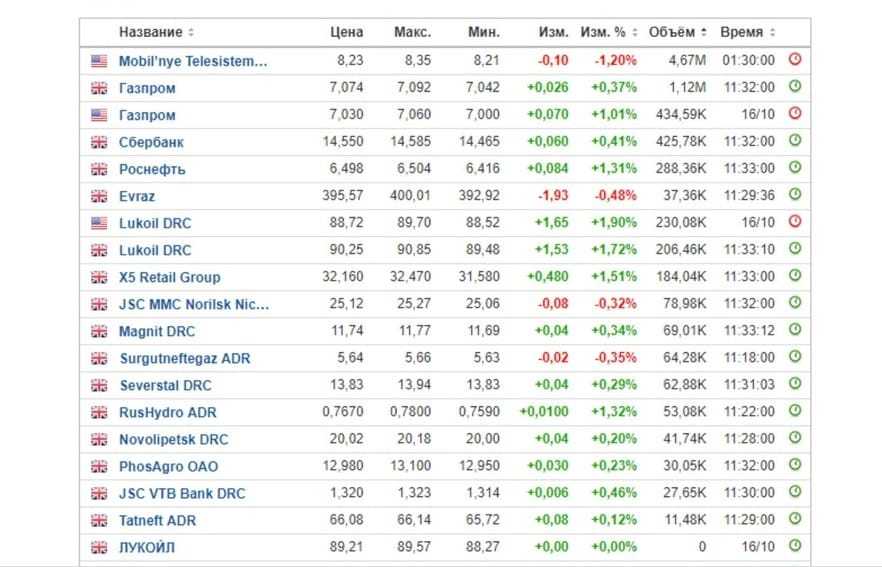The height and width of the screenshot is (567, 882).
Task: Click the green clock icon in X5 Retail Group row
Action: [x=795, y=276]
